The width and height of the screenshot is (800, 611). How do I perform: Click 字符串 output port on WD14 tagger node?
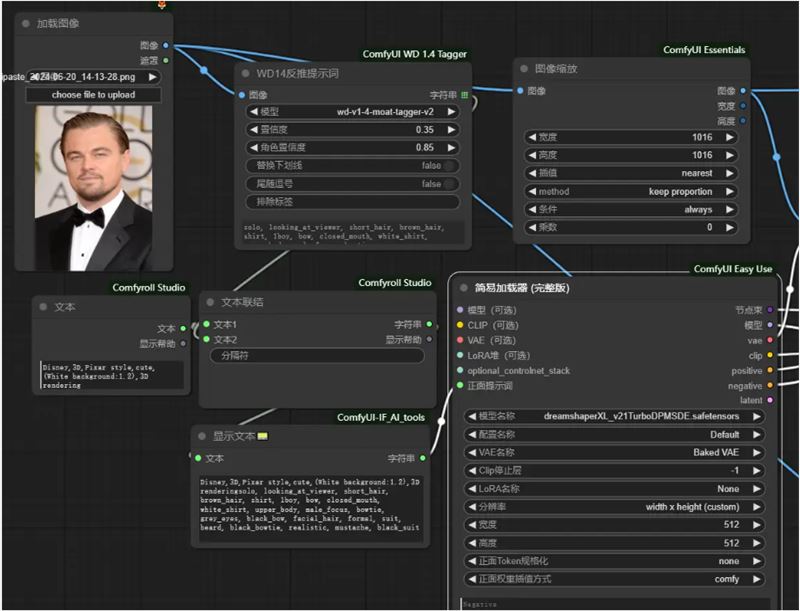click(x=464, y=95)
